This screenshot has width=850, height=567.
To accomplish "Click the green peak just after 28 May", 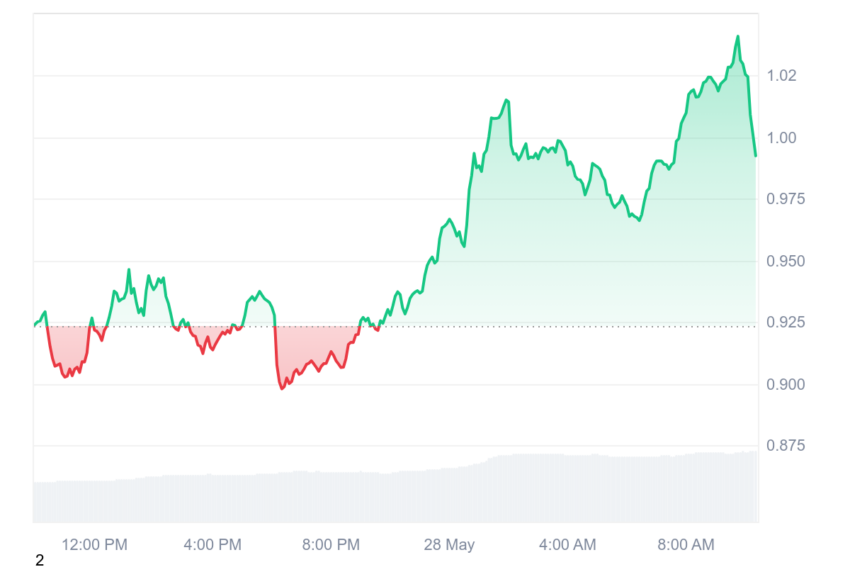I will point(507,101).
